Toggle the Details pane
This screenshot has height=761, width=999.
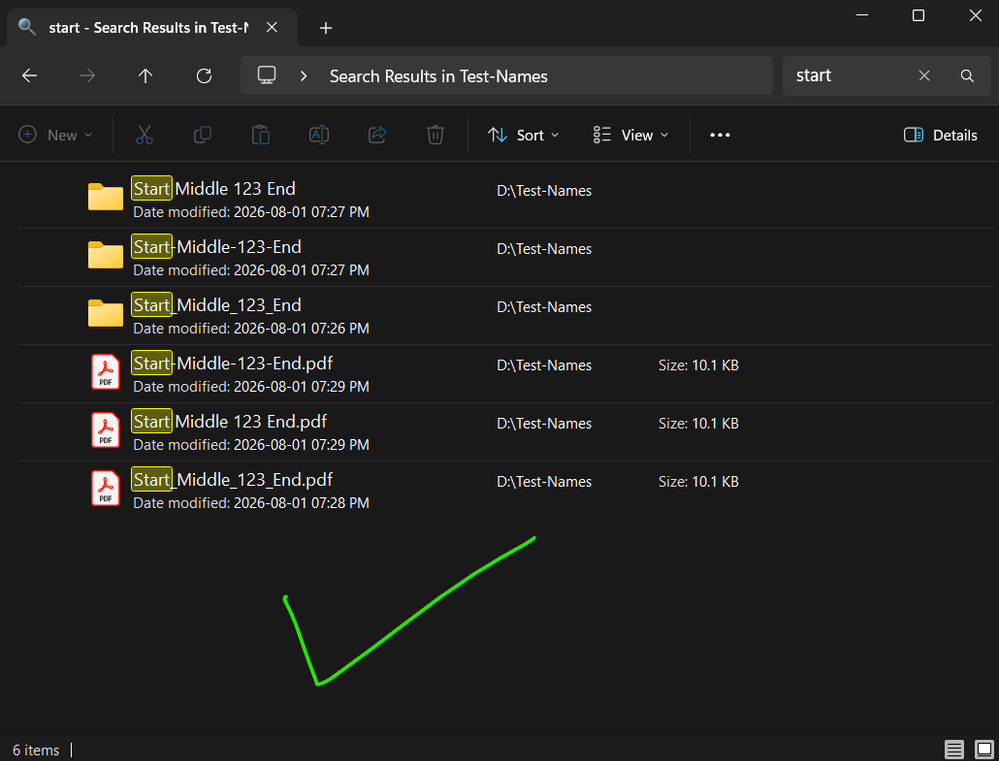click(940, 135)
